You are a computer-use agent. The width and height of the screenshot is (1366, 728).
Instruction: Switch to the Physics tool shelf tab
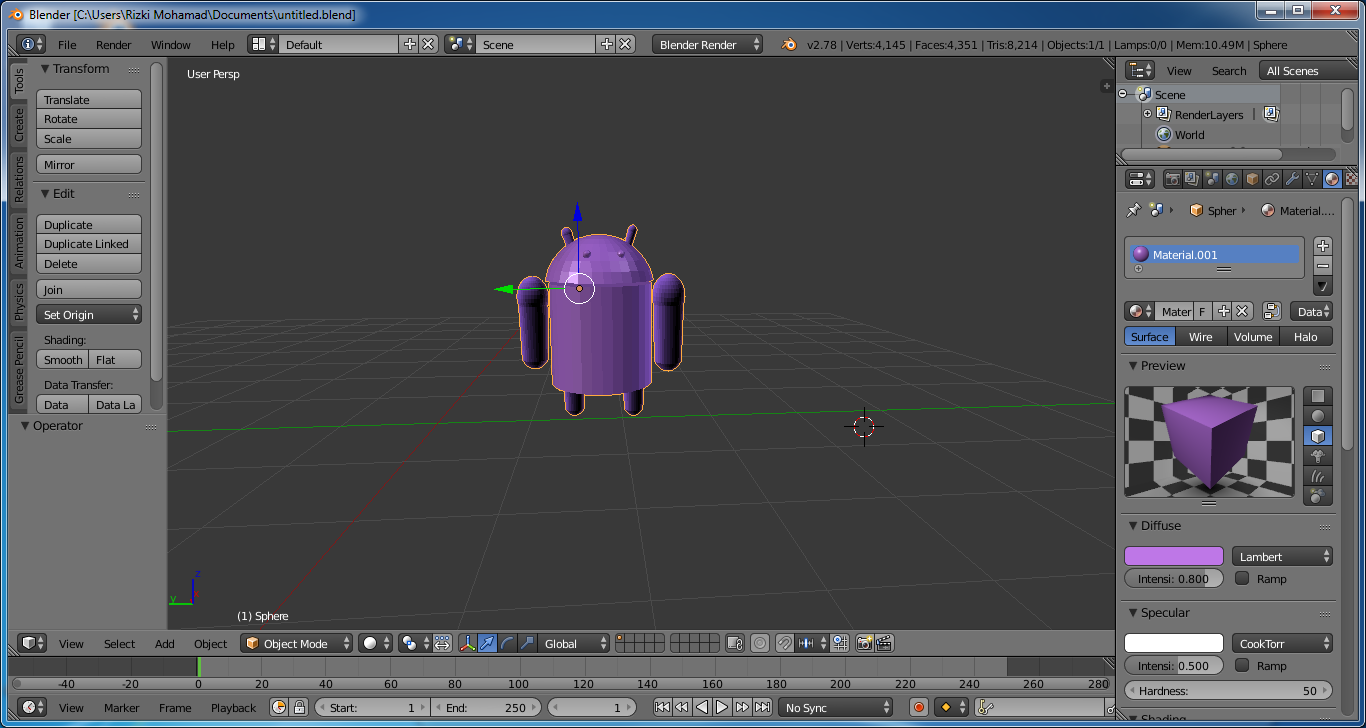click(18, 301)
